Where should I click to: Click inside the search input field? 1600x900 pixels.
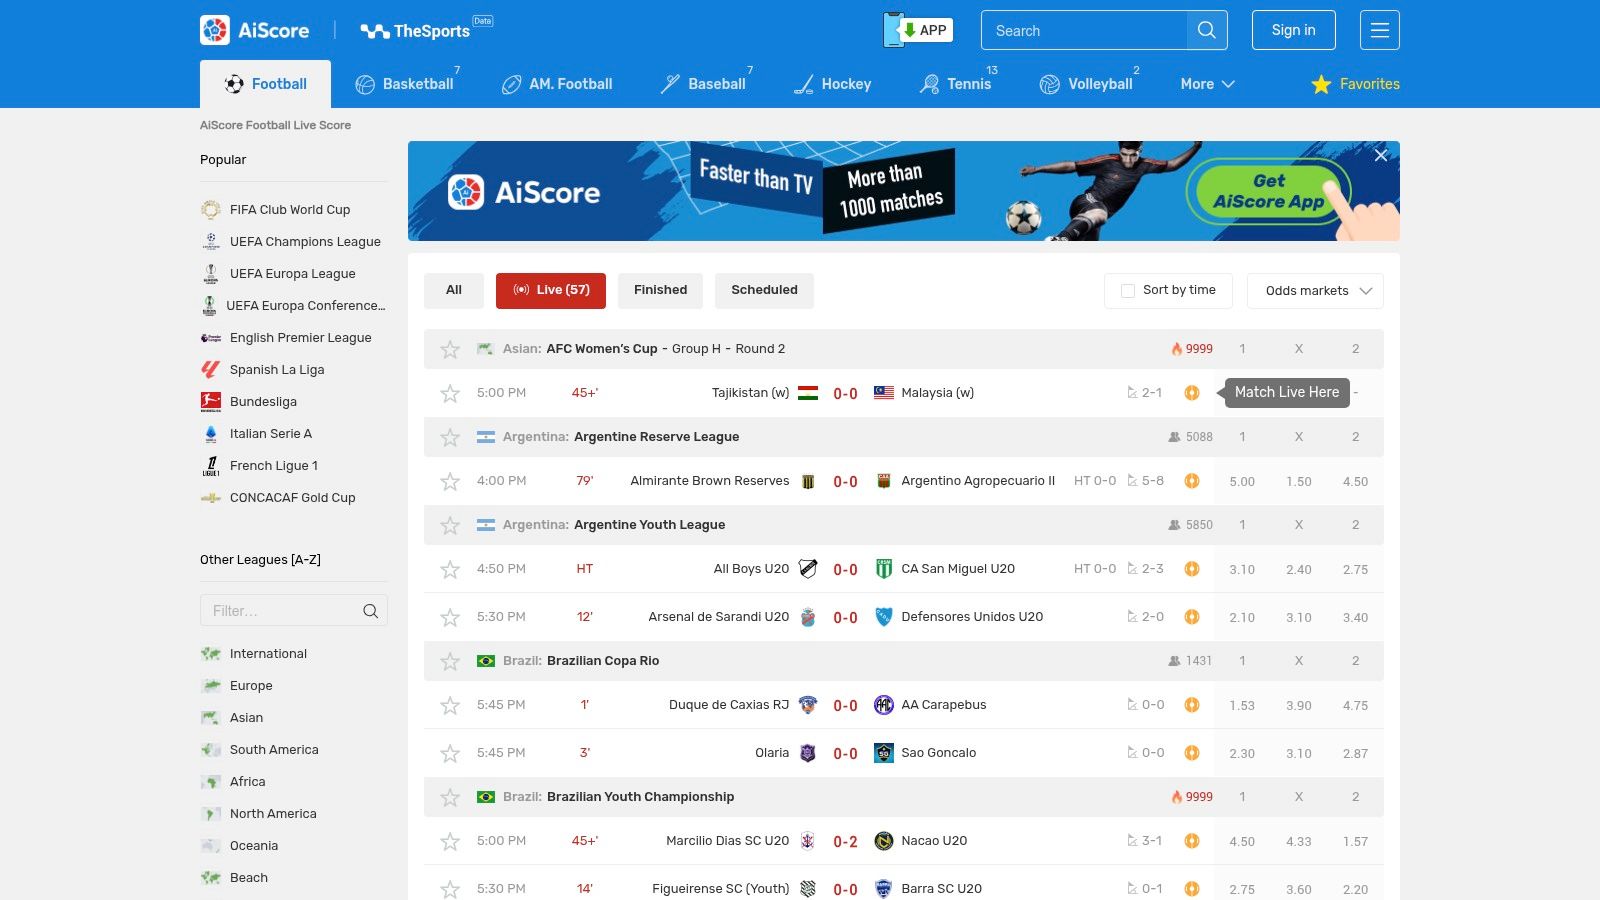click(1080, 30)
